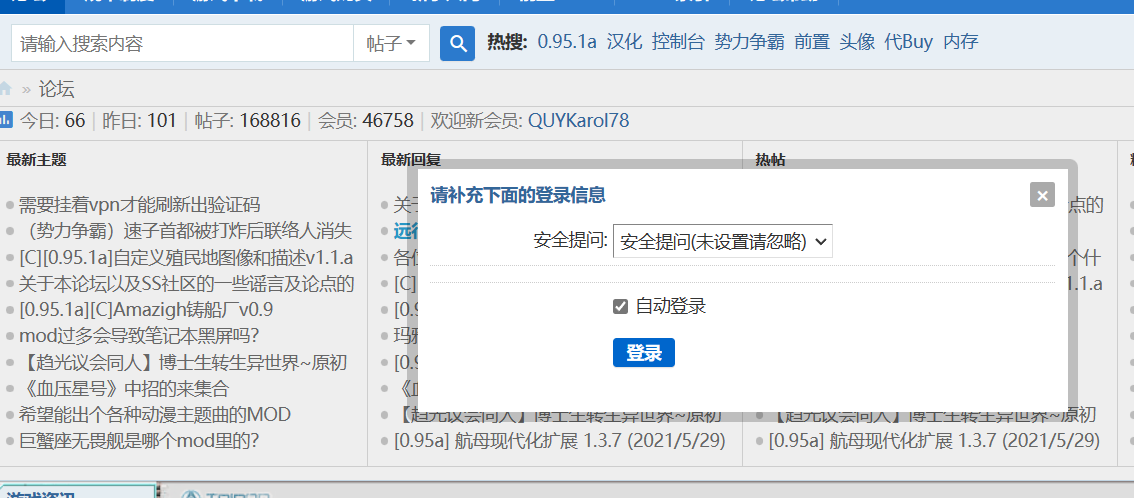Click the statistics bar chart icon

pos(5,119)
